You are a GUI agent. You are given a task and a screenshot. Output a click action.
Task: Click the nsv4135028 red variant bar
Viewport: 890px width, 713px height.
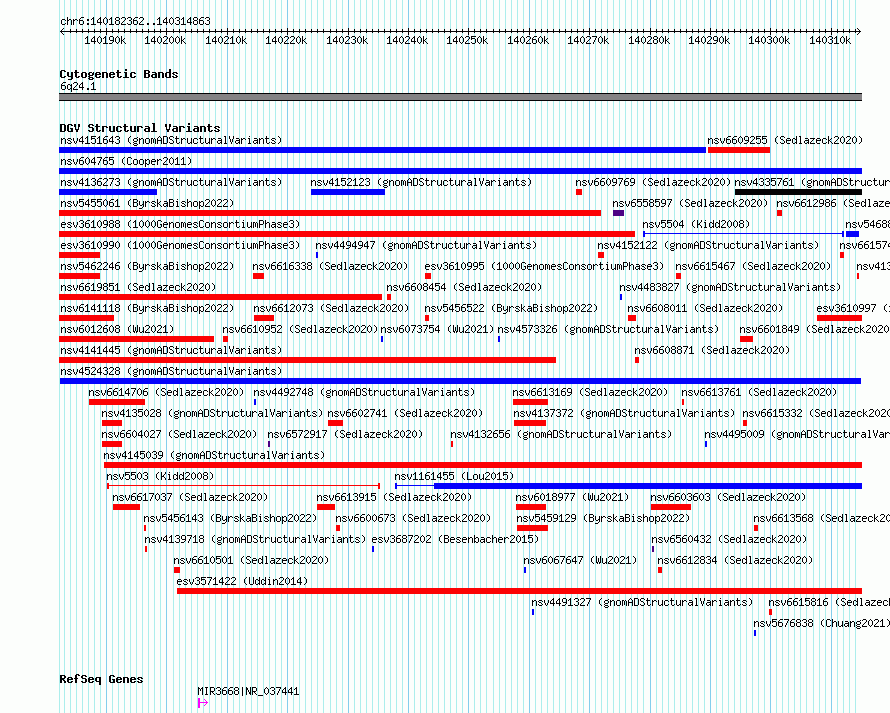112,423
